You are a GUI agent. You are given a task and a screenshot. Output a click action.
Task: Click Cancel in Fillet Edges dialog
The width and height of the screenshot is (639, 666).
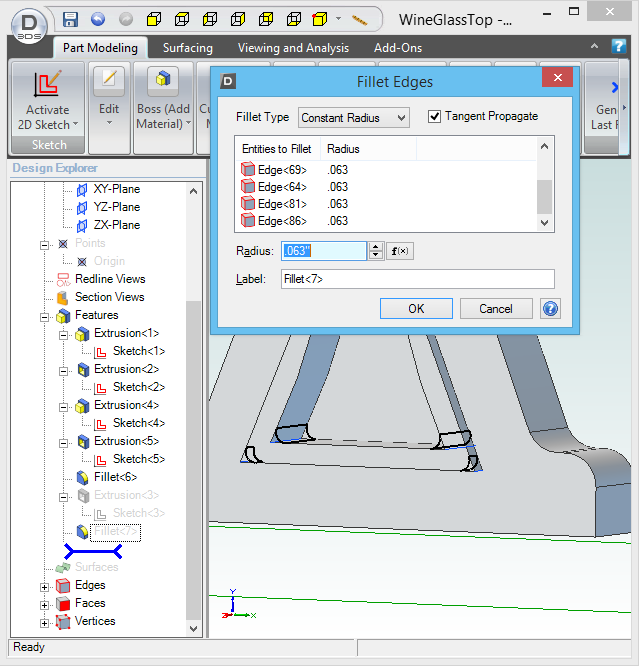pyautogui.click(x=496, y=309)
